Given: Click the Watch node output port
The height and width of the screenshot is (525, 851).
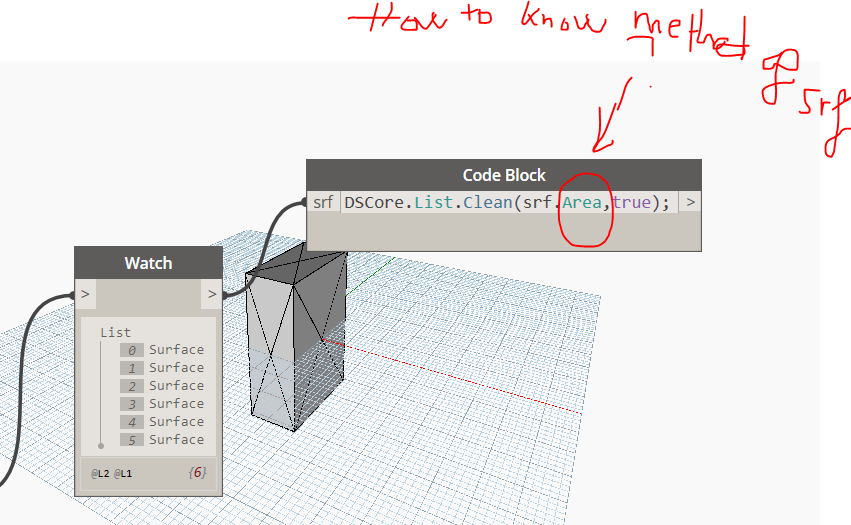Looking at the screenshot, I should tap(212, 294).
